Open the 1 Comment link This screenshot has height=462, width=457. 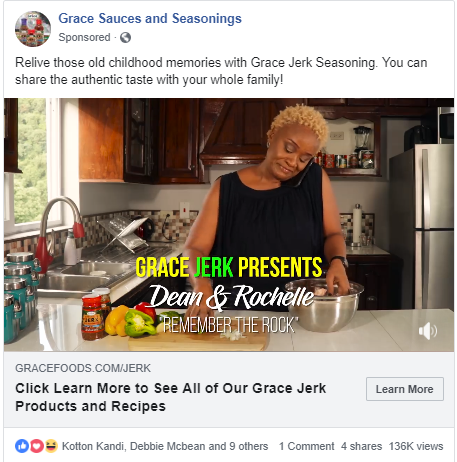tap(306, 446)
